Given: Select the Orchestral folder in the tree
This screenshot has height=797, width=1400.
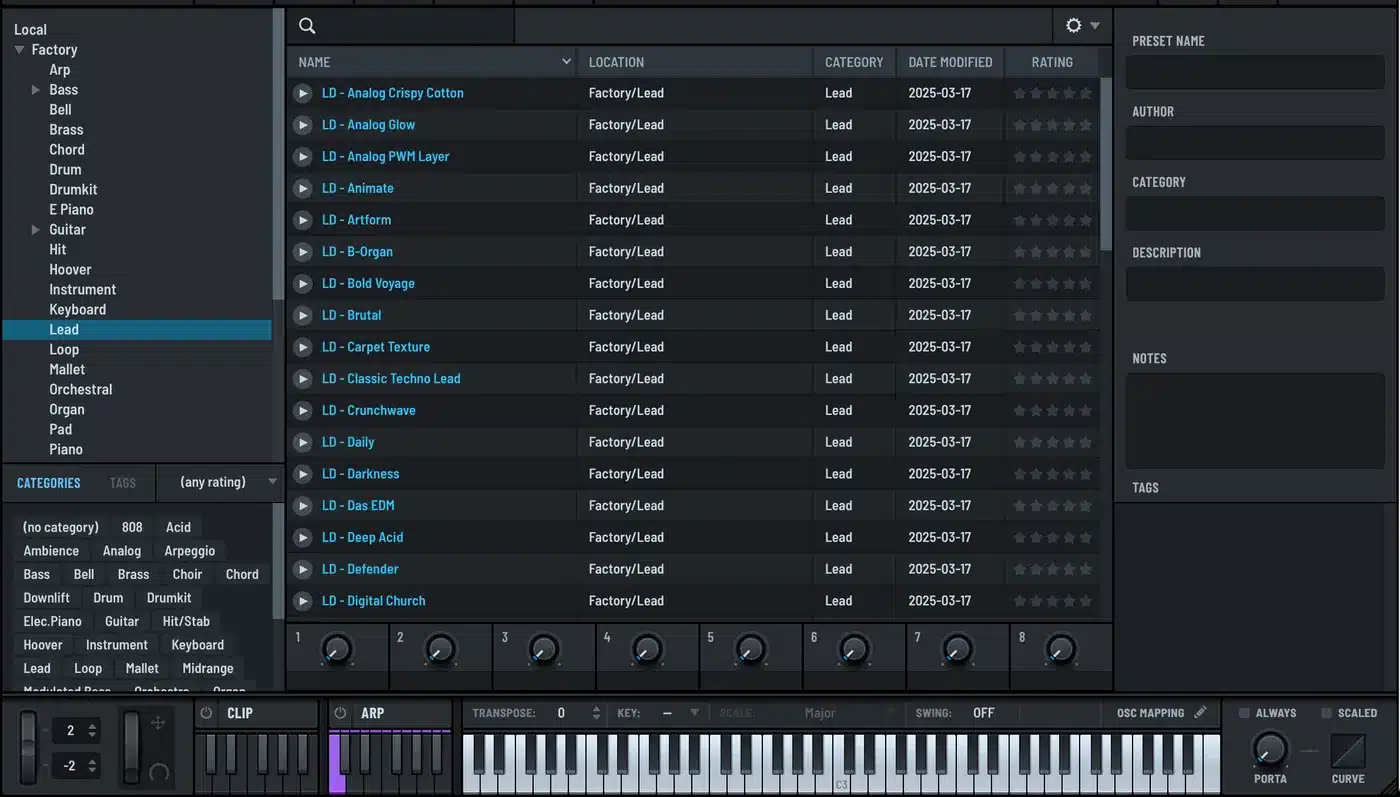Looking at the screenshot, I should tap(81, 389).
